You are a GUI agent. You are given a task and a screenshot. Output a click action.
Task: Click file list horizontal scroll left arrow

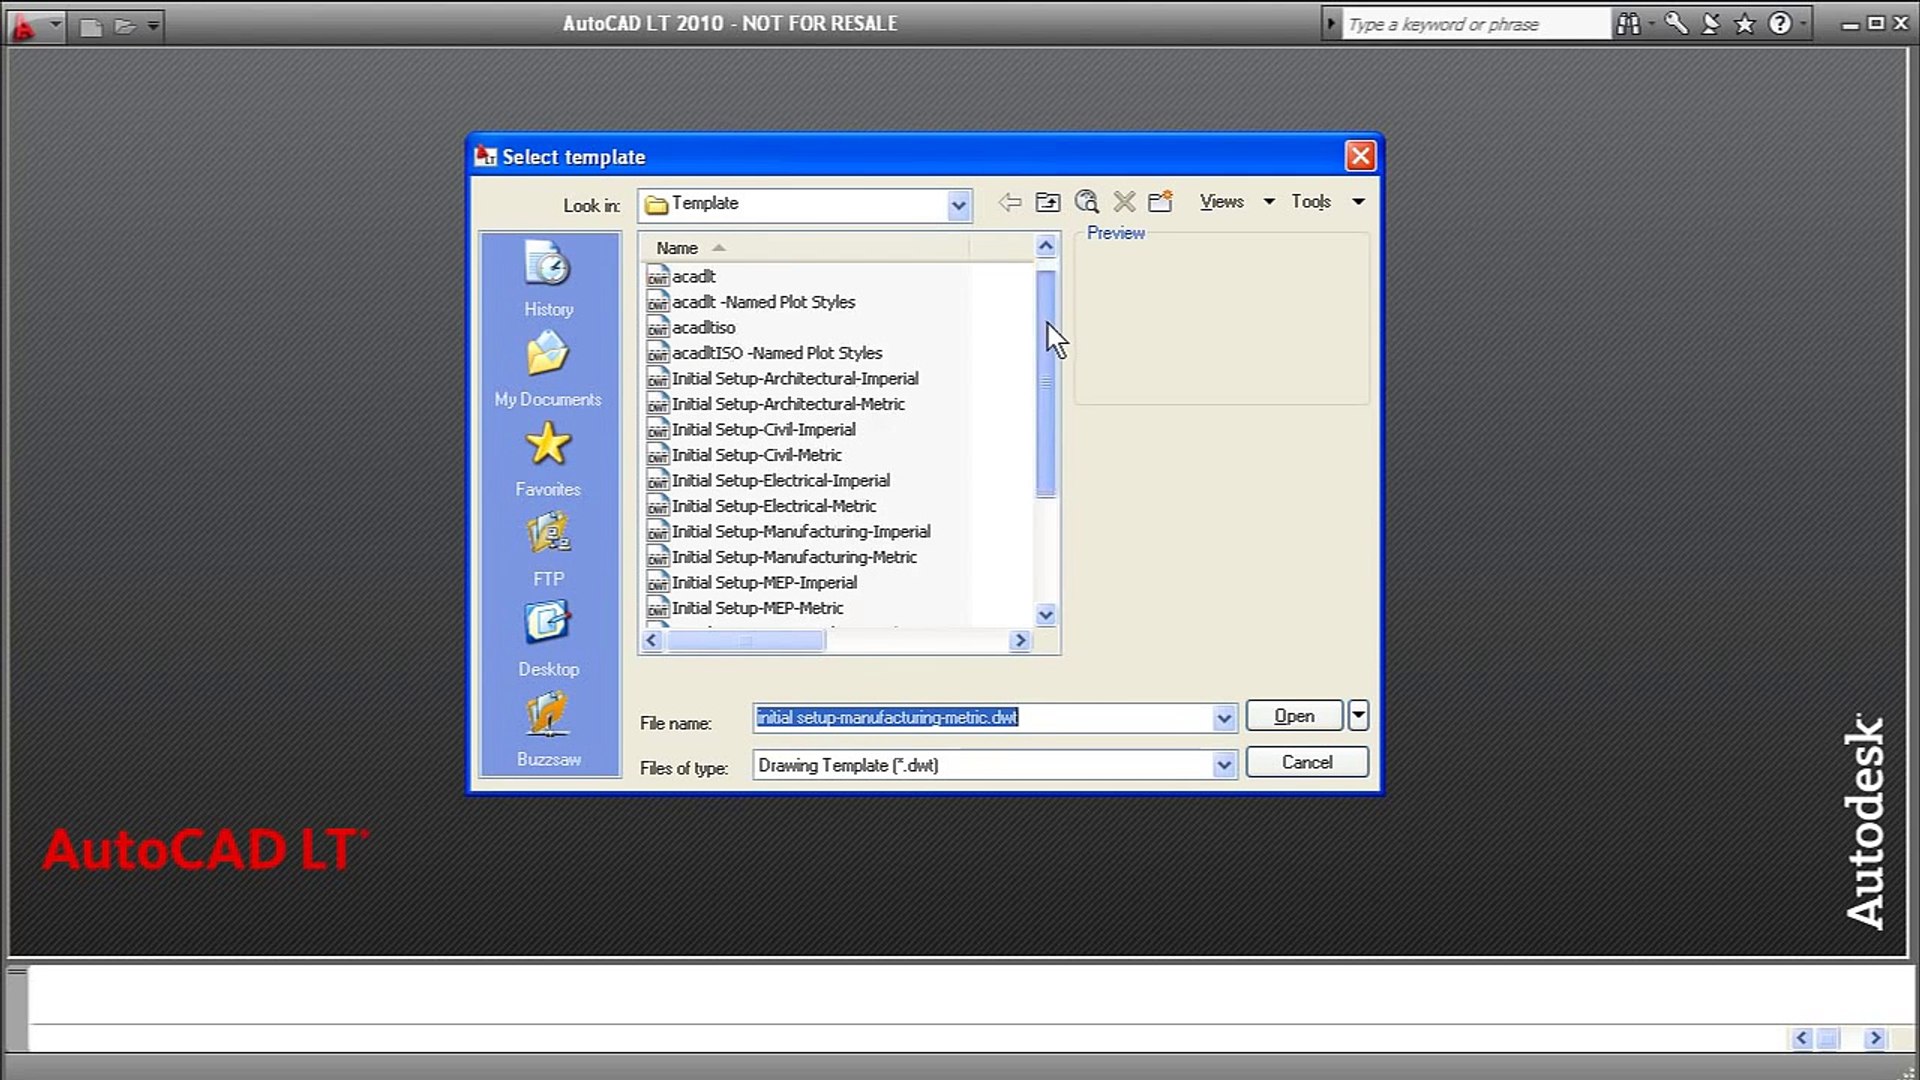652,640
